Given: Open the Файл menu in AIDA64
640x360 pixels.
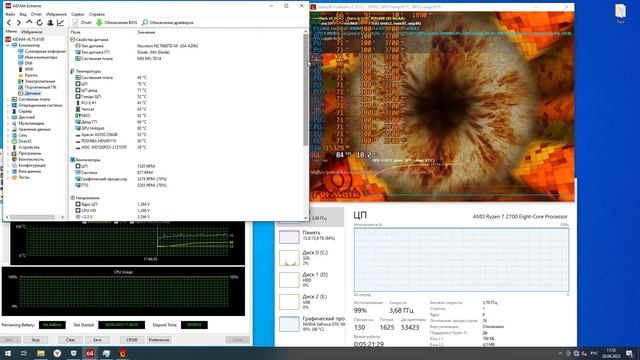Looking at the screenshot, I should click(x=10, y=14).
